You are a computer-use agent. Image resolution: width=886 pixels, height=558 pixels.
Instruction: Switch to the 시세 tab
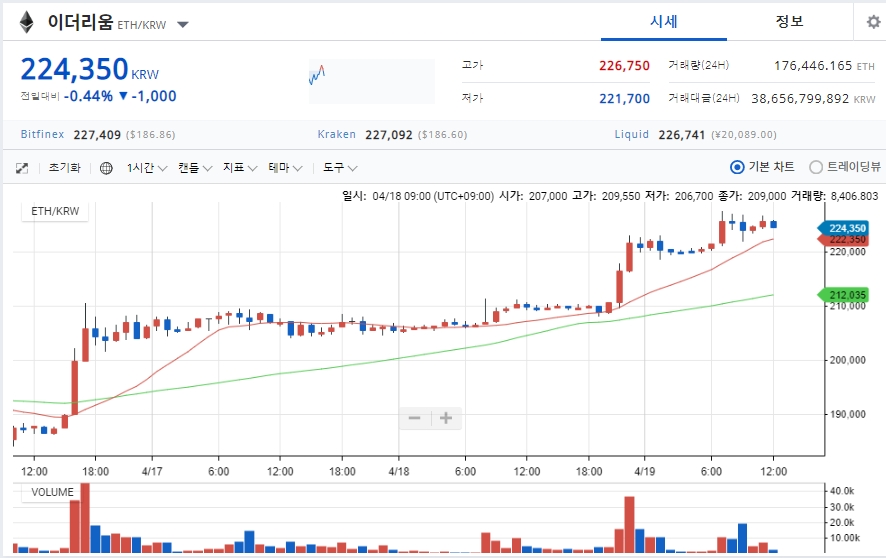[x=664, y=22]
